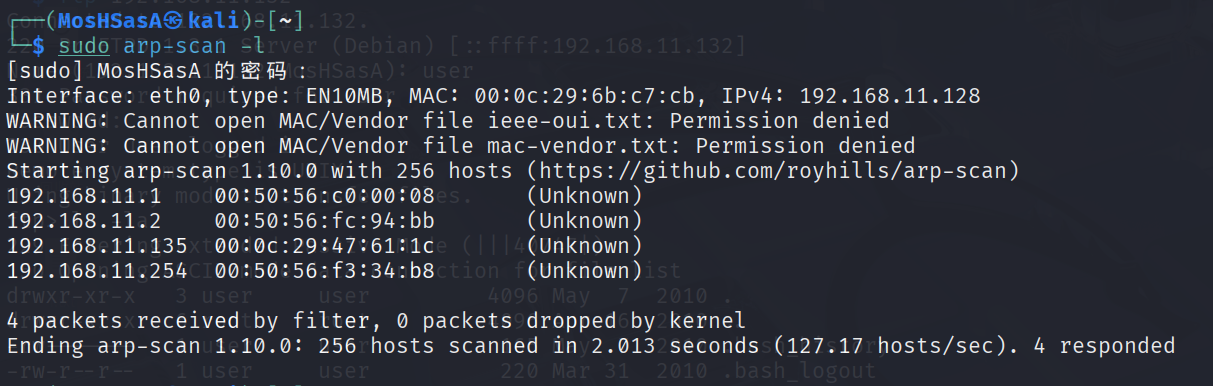Select IP address 192.168.11.1
The height and width of the screenshot is (386, 1213).
83,196
